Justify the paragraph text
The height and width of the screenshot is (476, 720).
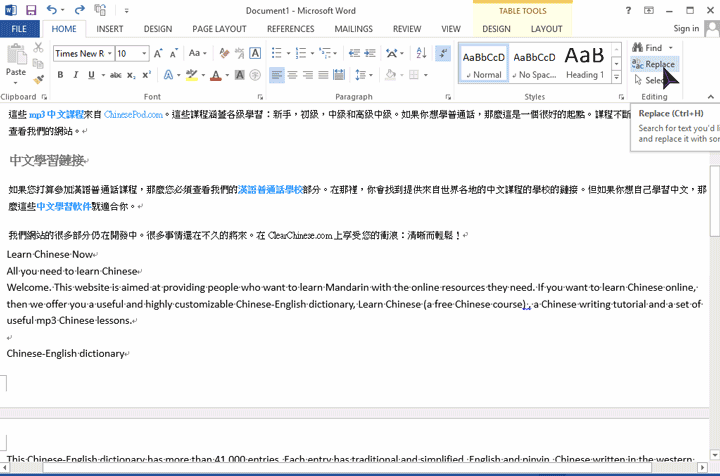click(x=323, y=75)
